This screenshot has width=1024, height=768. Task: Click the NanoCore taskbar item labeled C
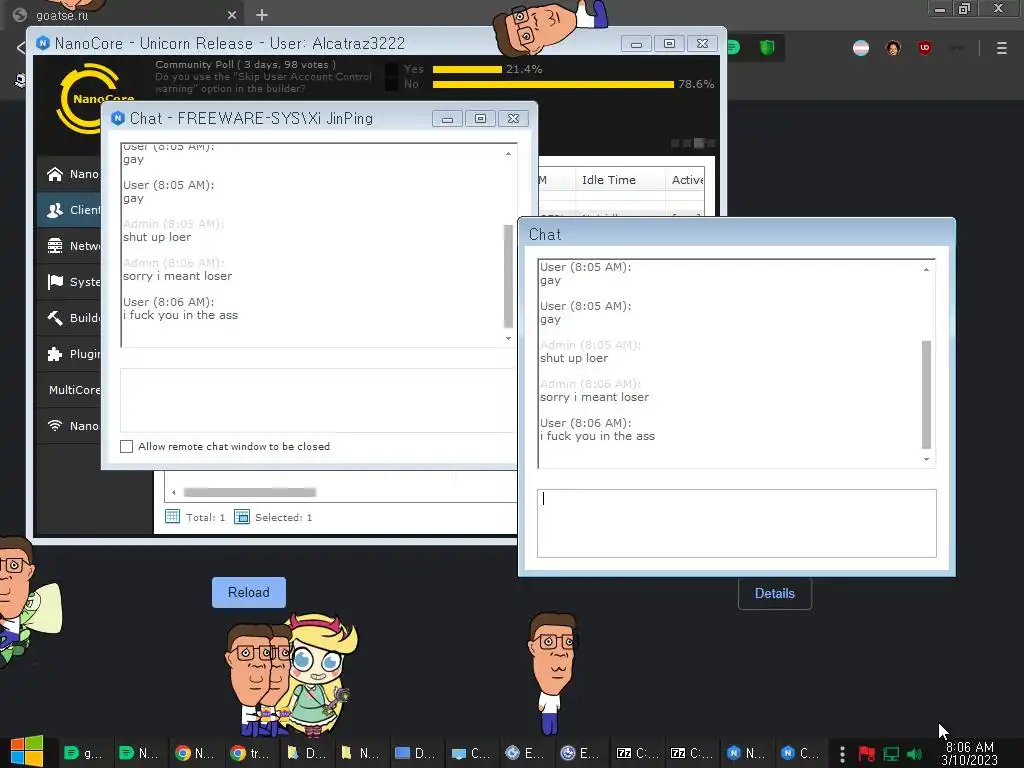coord(800,753)
